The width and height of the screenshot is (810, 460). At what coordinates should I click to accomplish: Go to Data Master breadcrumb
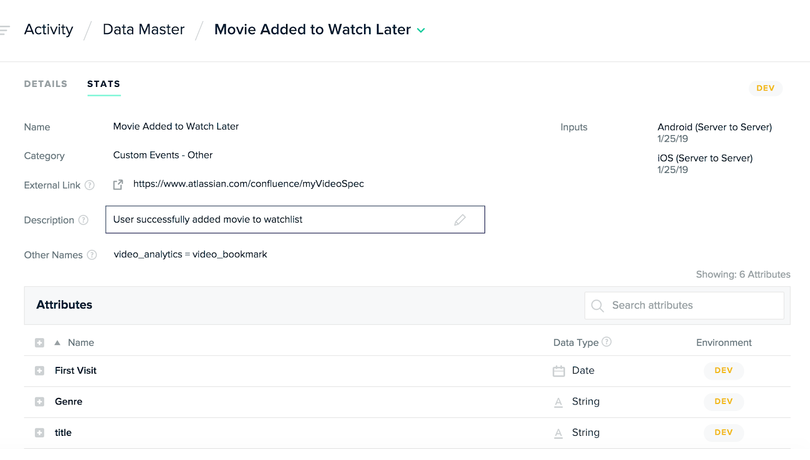[x=144, y=29]
